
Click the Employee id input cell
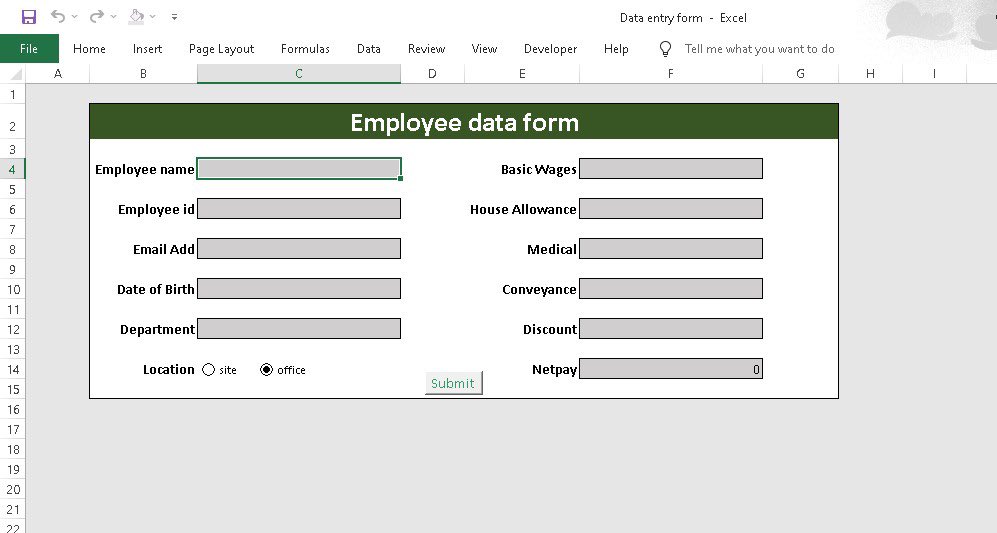299,209
